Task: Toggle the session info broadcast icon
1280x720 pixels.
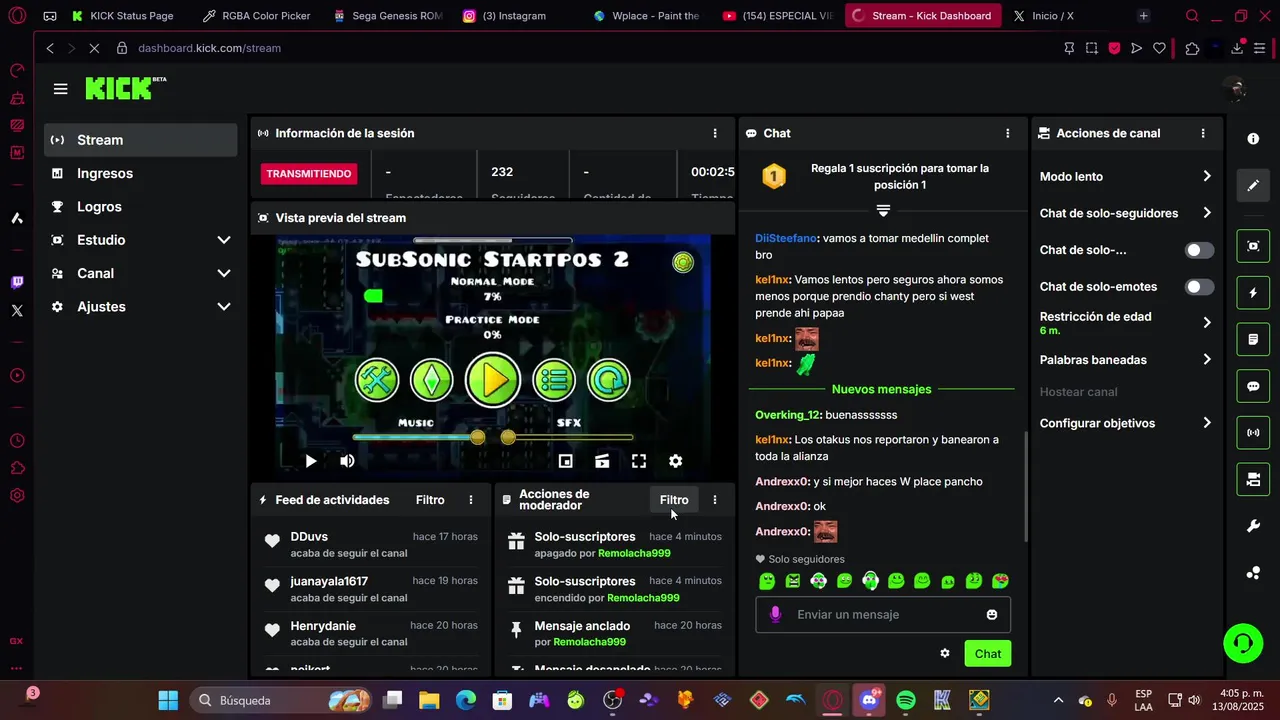Action: (1253, 433)
